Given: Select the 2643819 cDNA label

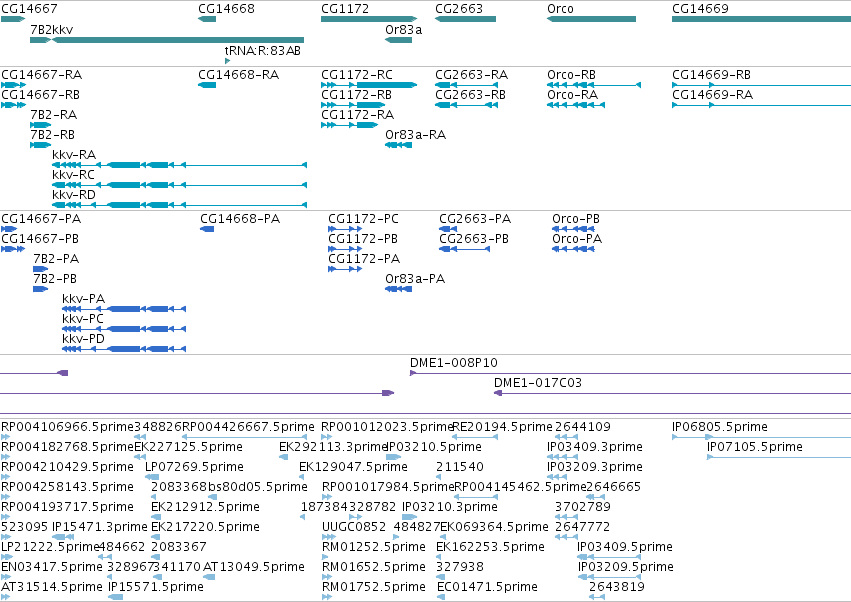Looking at the screenshot, I should 617,587.
